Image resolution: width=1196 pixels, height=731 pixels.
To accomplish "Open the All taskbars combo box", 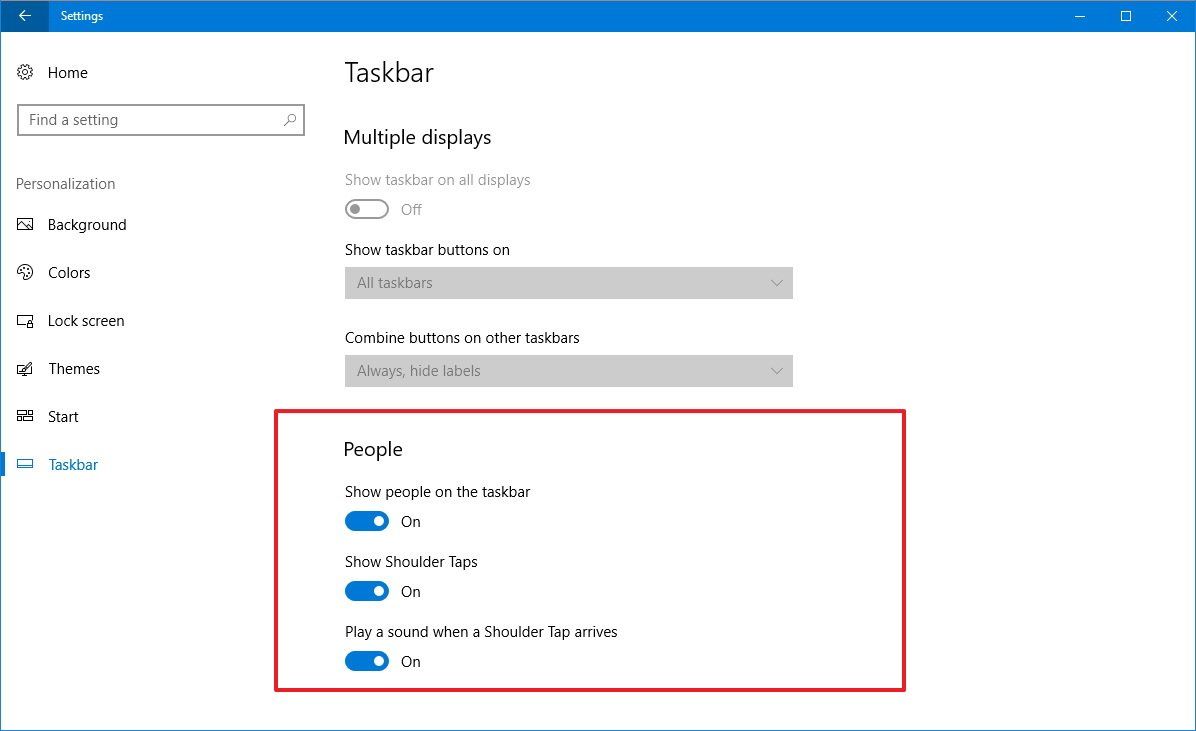I will (x=568, y=283).
